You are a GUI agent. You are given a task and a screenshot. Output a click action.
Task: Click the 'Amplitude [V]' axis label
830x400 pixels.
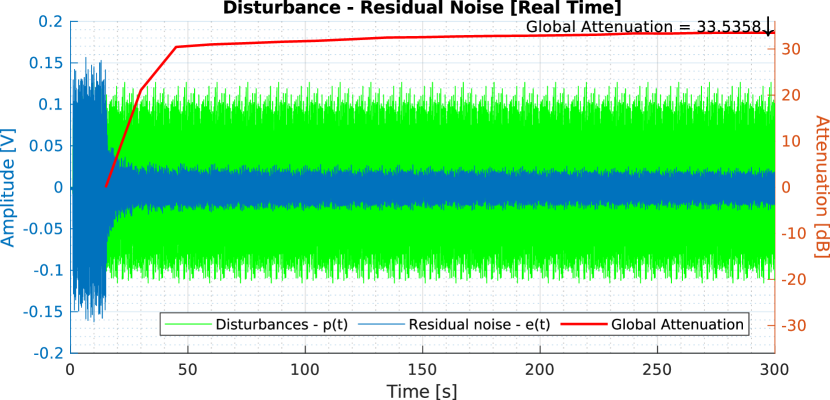tap(8, 187)
